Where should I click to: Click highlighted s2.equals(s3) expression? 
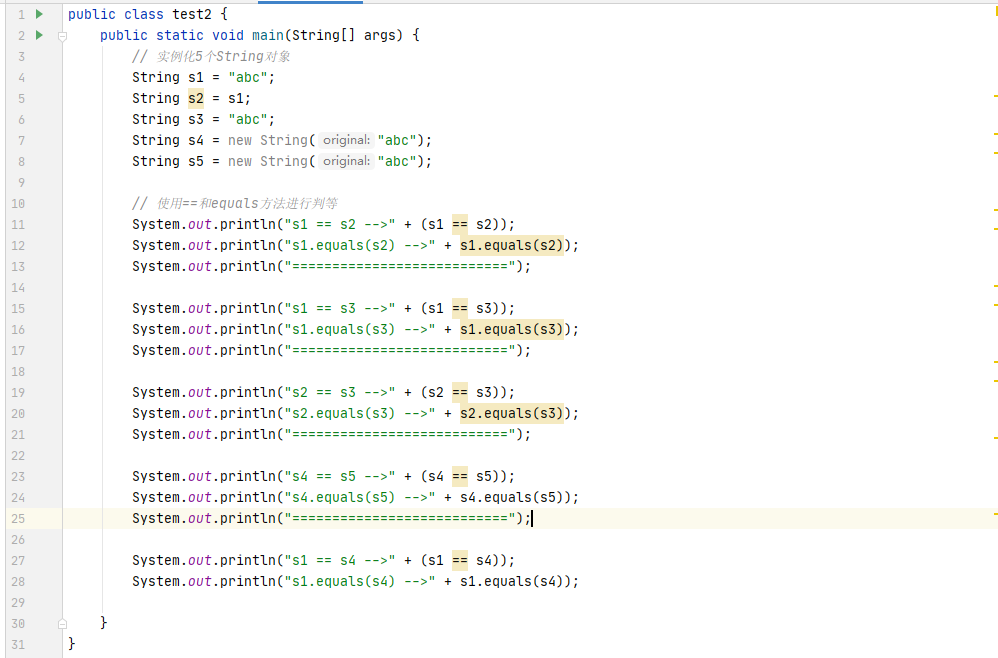point(512,413)
